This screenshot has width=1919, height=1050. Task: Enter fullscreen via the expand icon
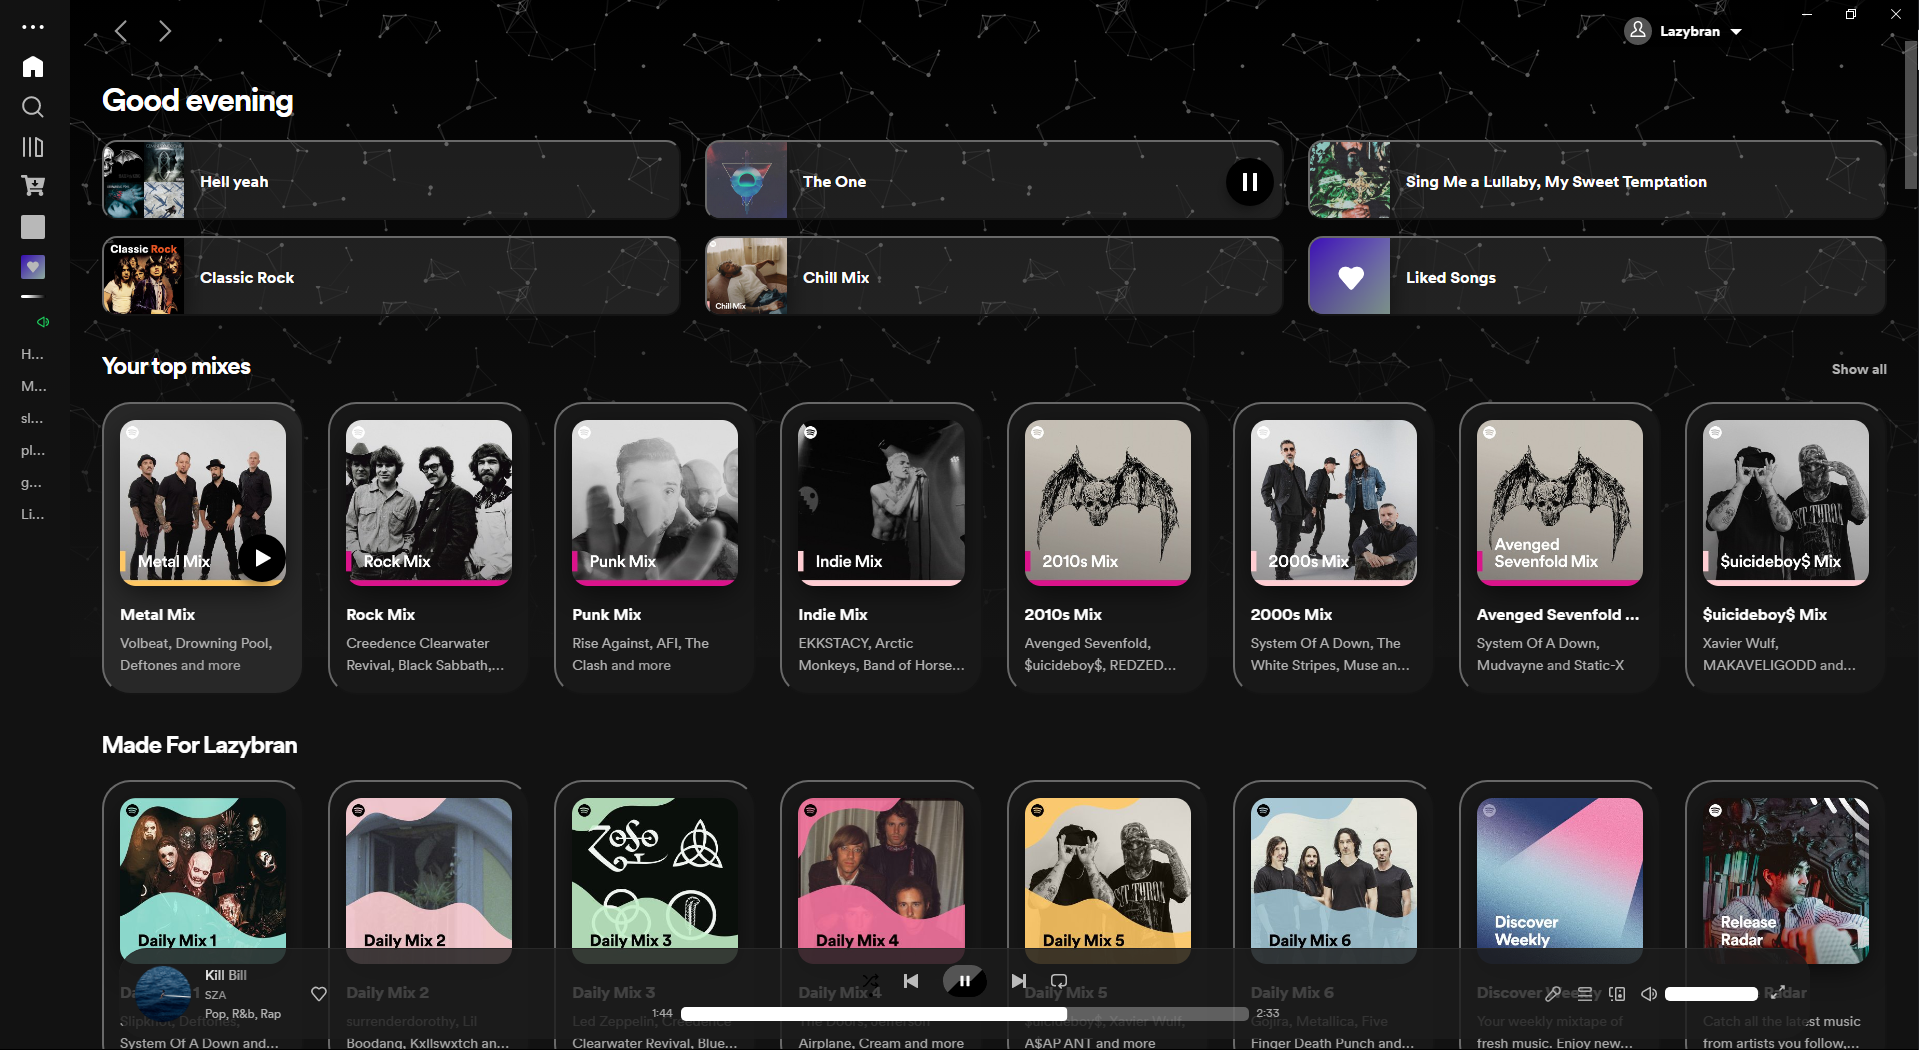1779,994
